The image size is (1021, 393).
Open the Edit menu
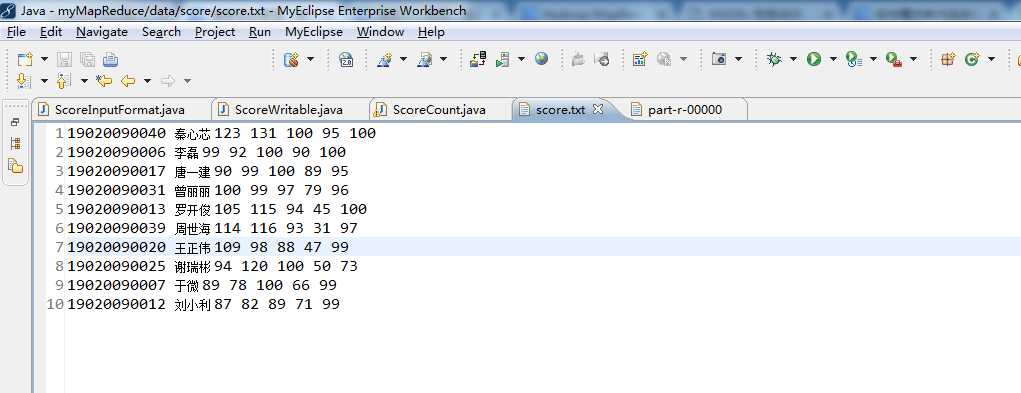[x=51, y=32]
